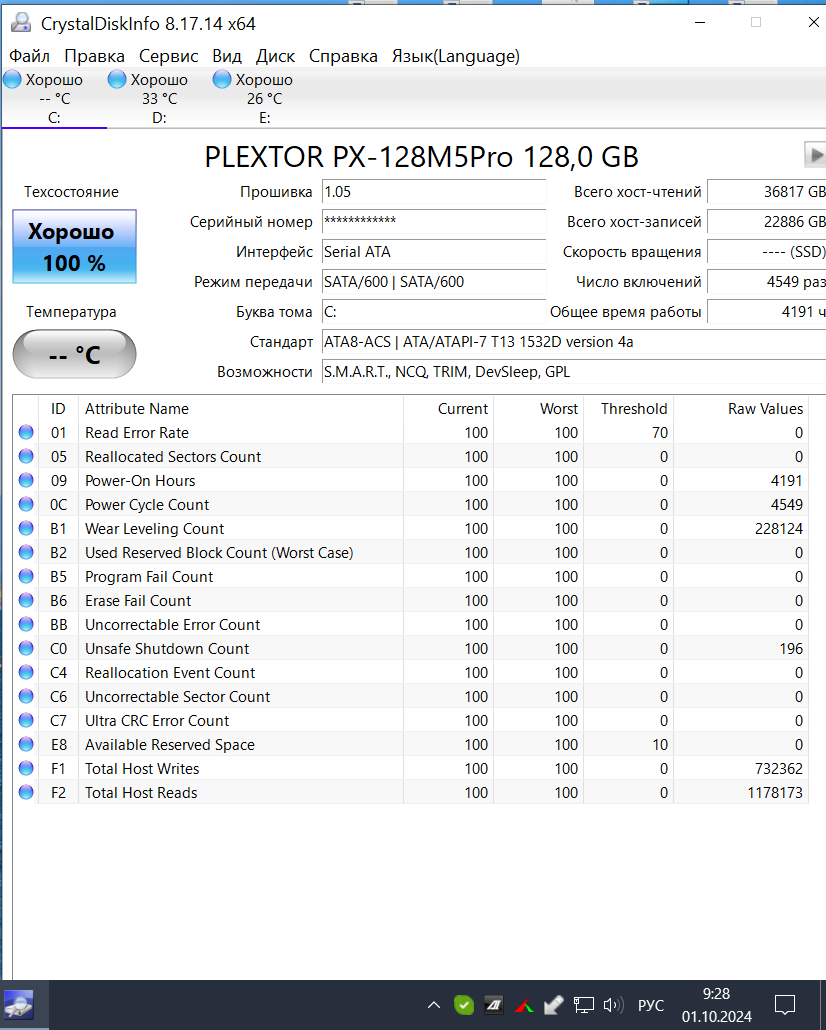Open the Сервис menu
Image resolution: width=826 pixels, height=1030 pixels.
tap(168, 56)
